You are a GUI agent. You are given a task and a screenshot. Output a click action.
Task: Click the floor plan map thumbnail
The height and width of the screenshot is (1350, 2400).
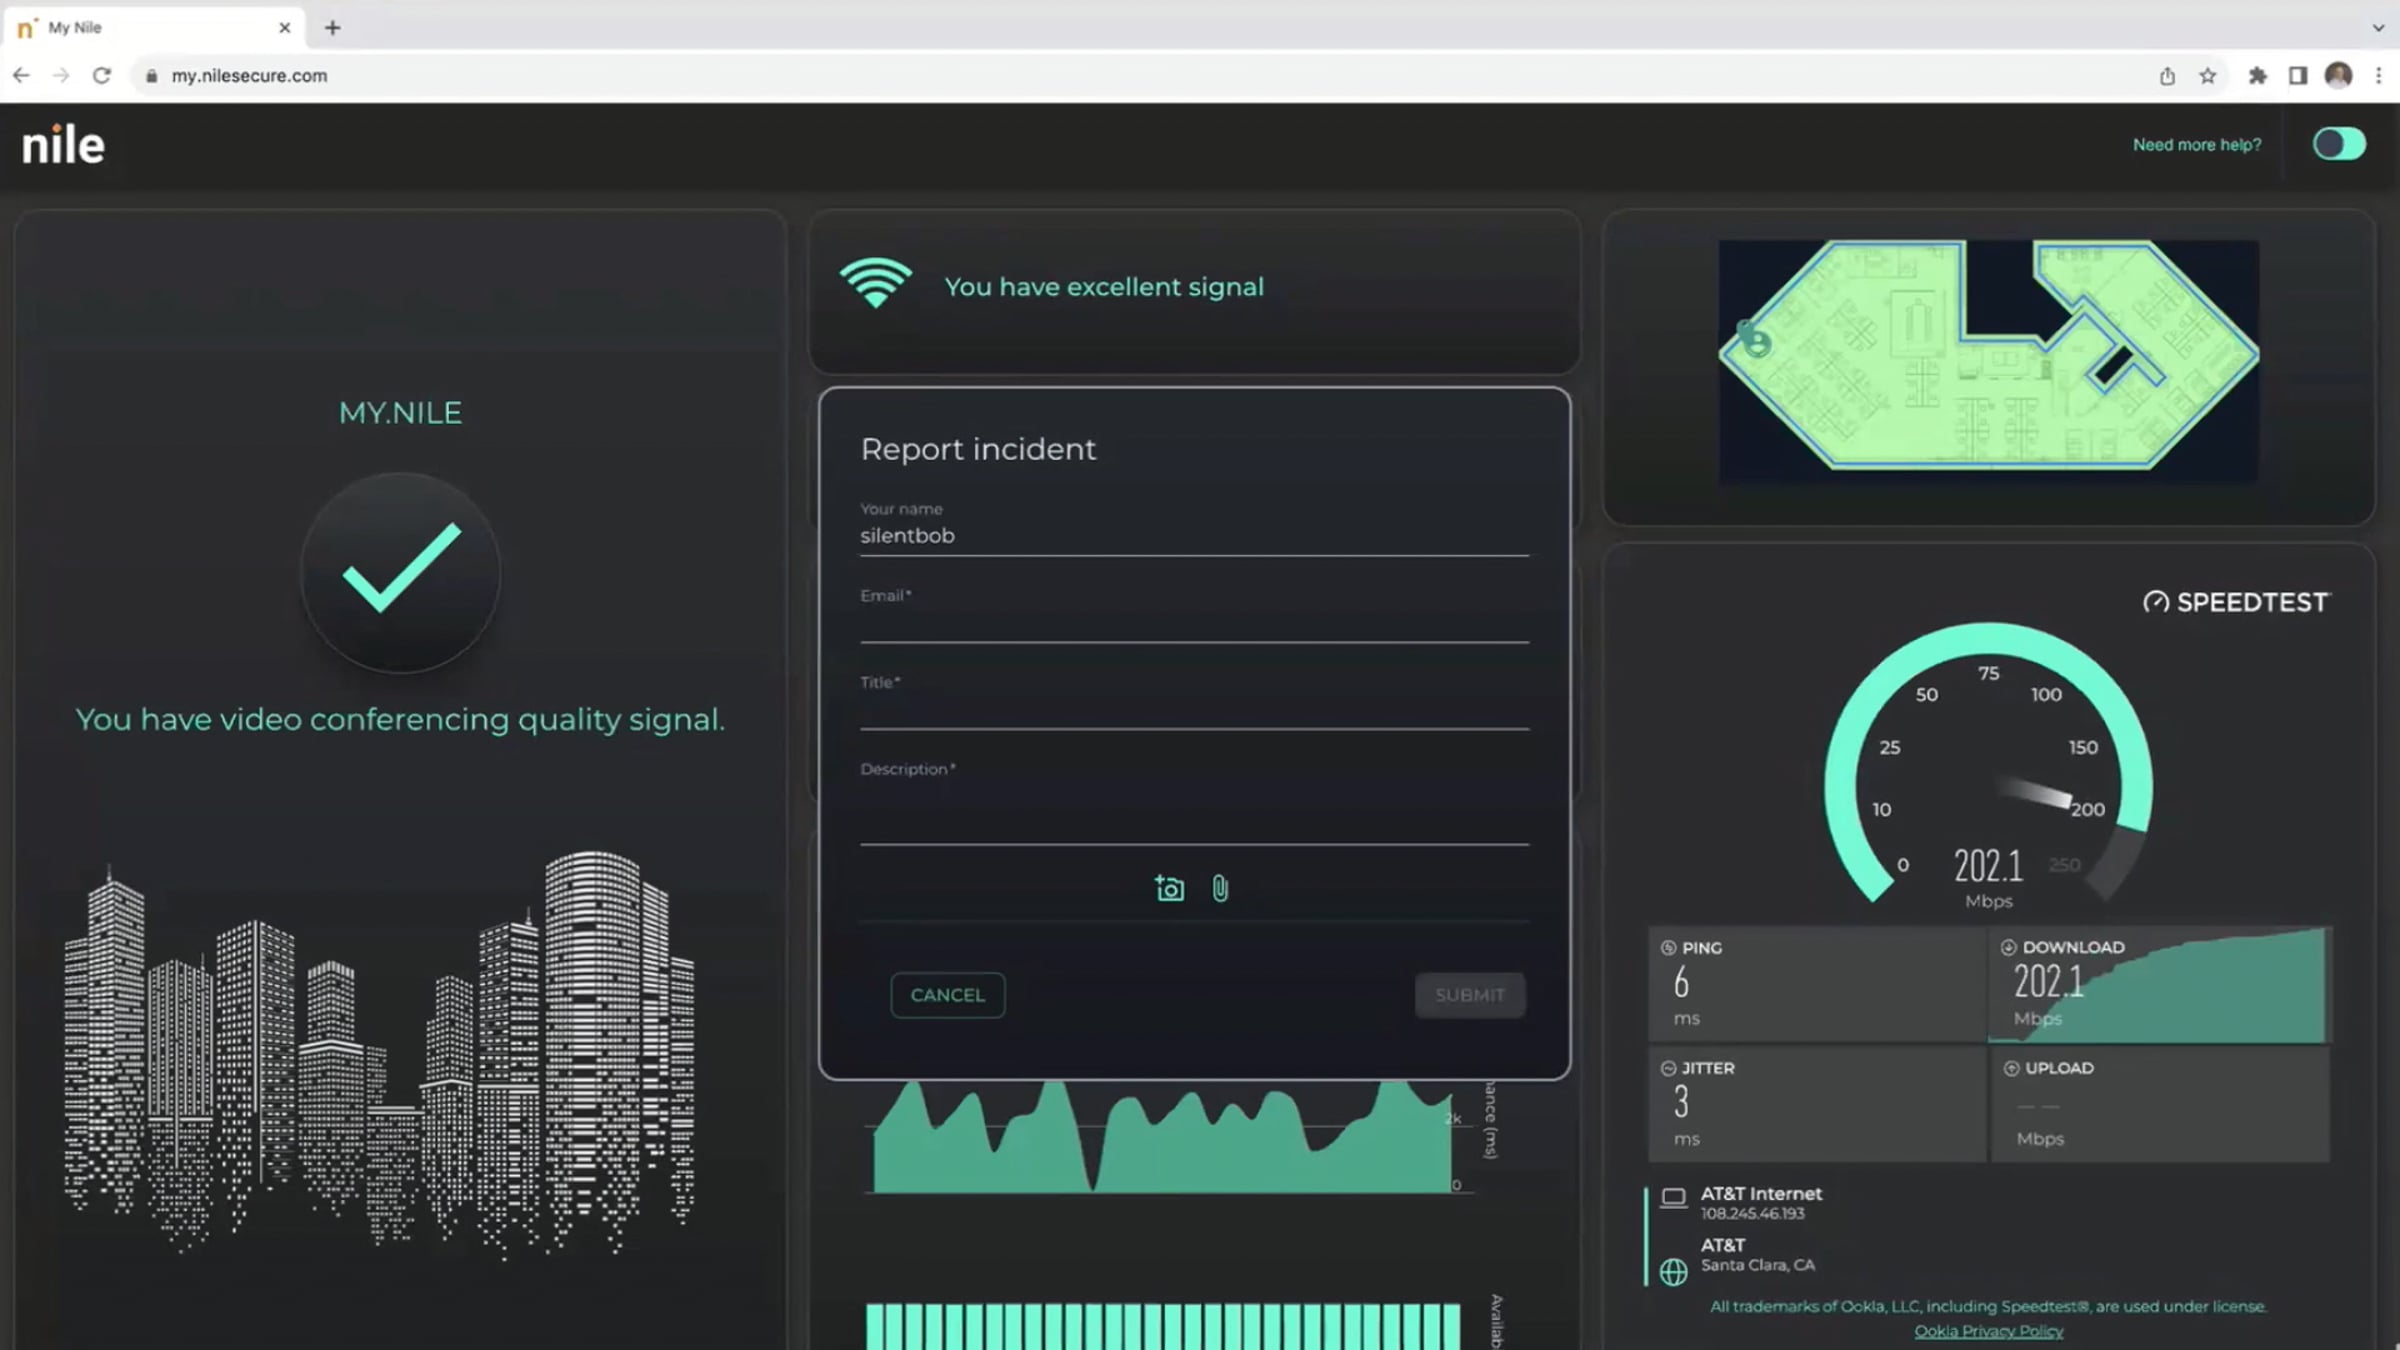pos(1988,362)
